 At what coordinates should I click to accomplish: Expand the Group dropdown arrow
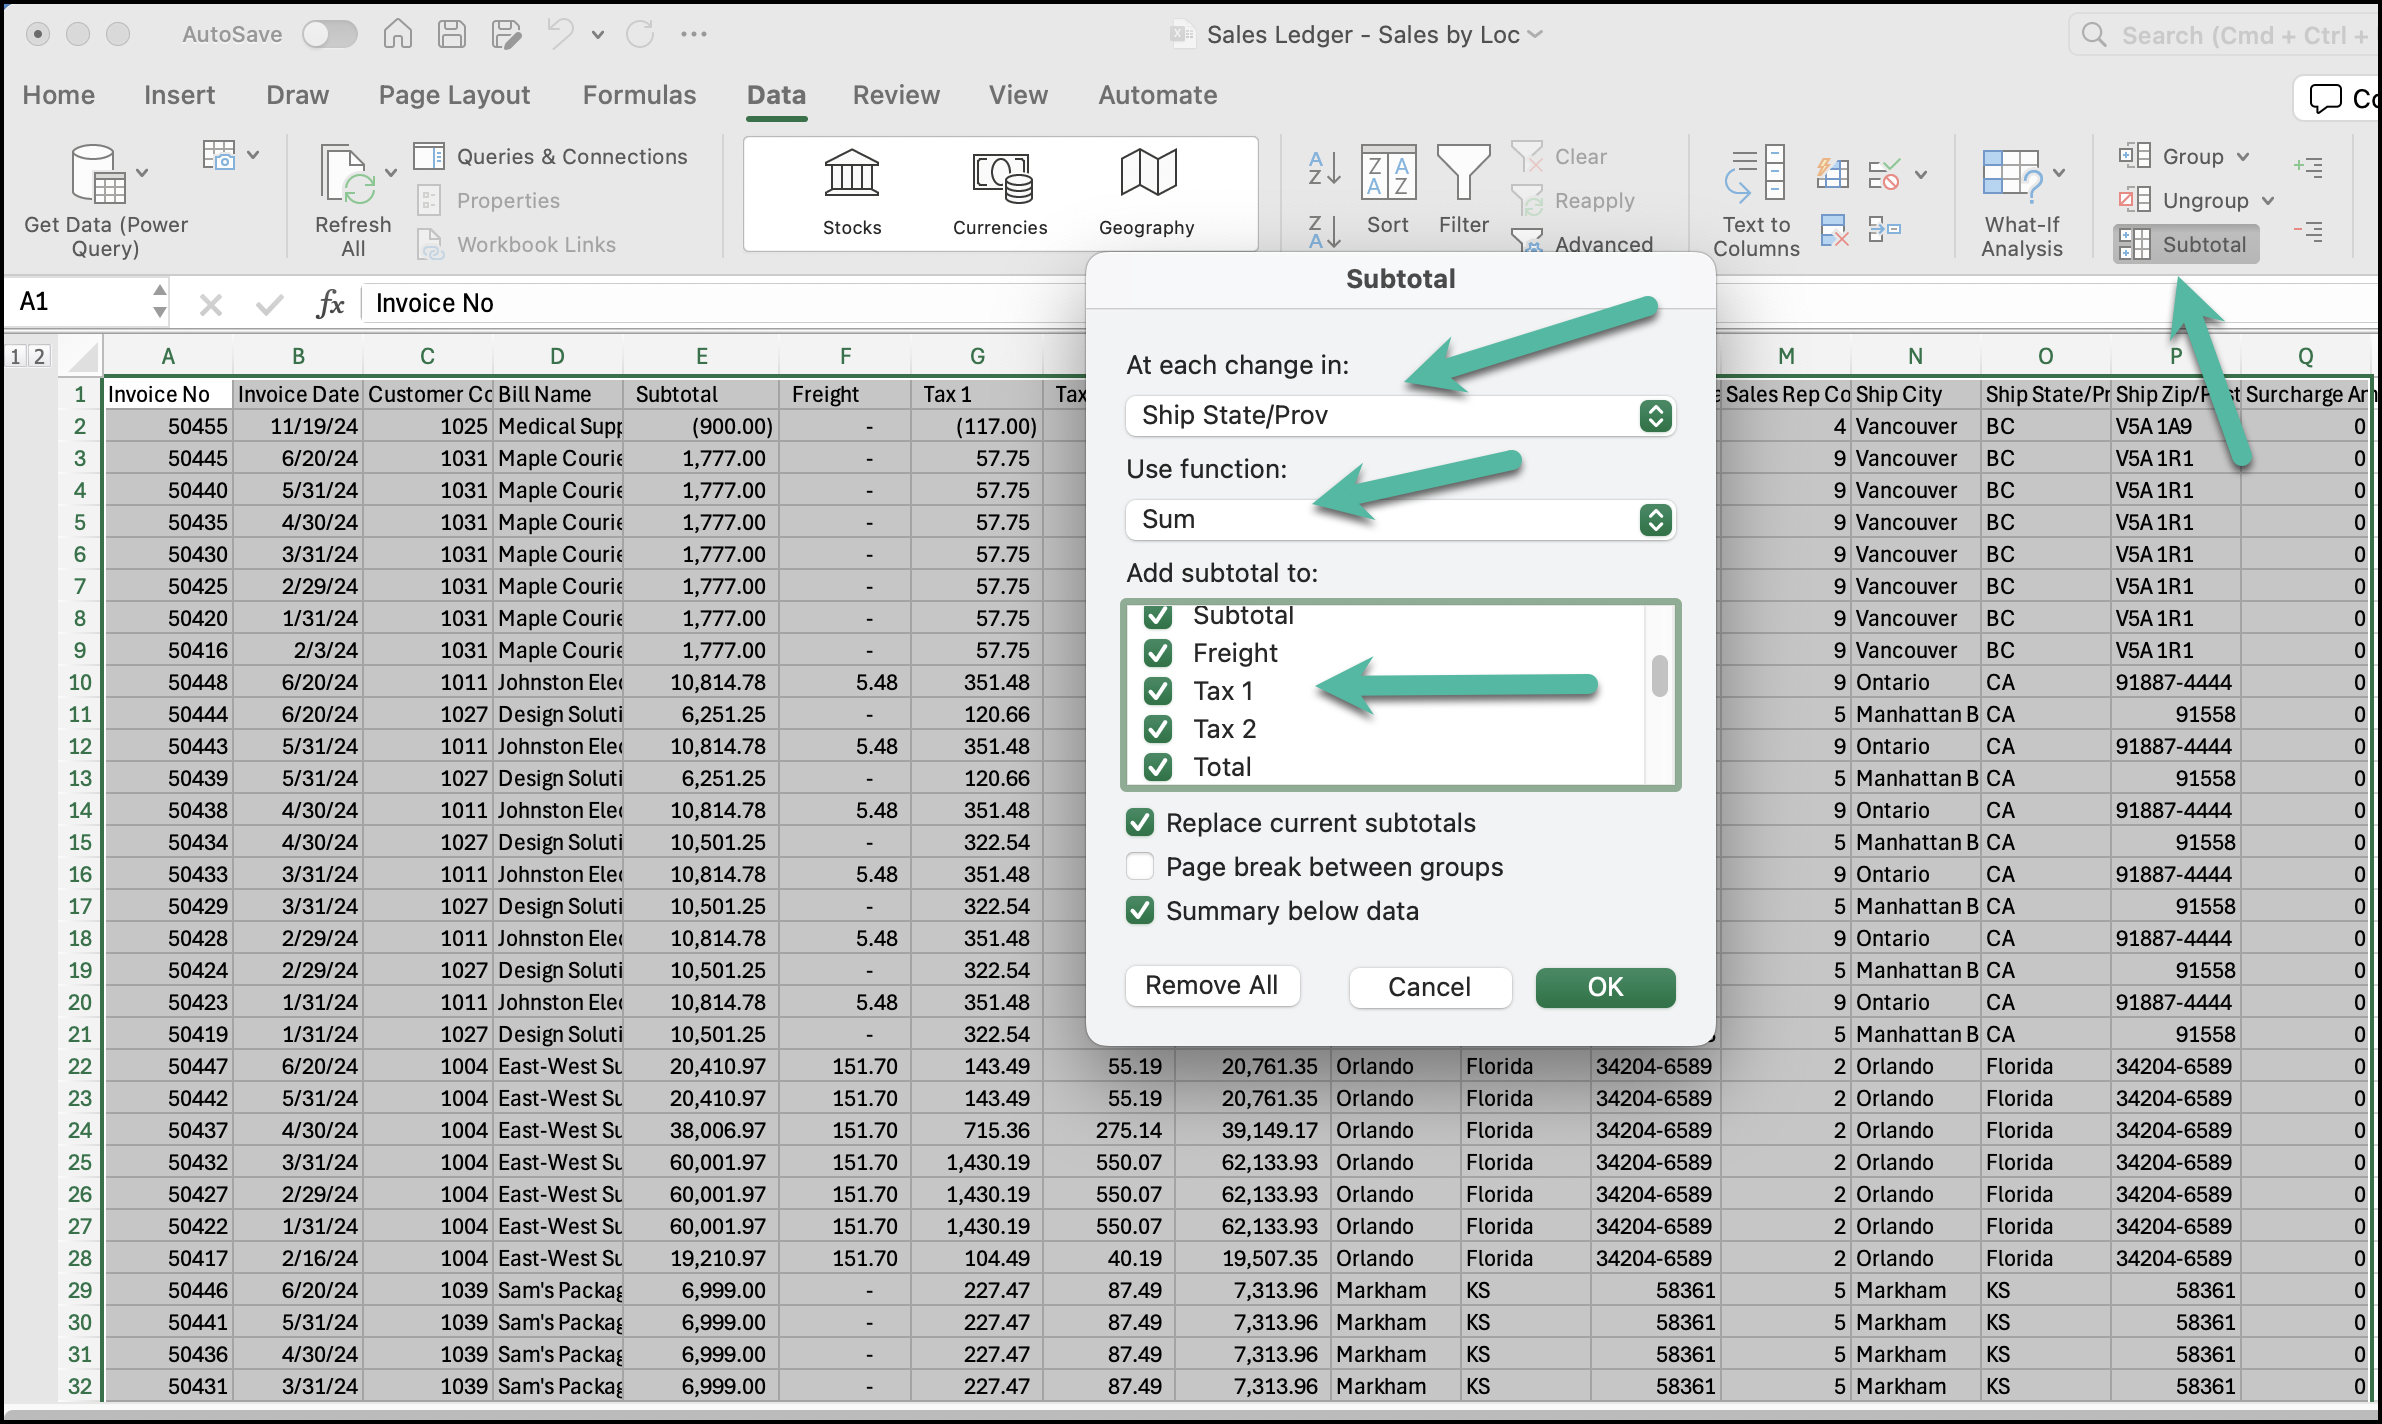[2243, 157]
